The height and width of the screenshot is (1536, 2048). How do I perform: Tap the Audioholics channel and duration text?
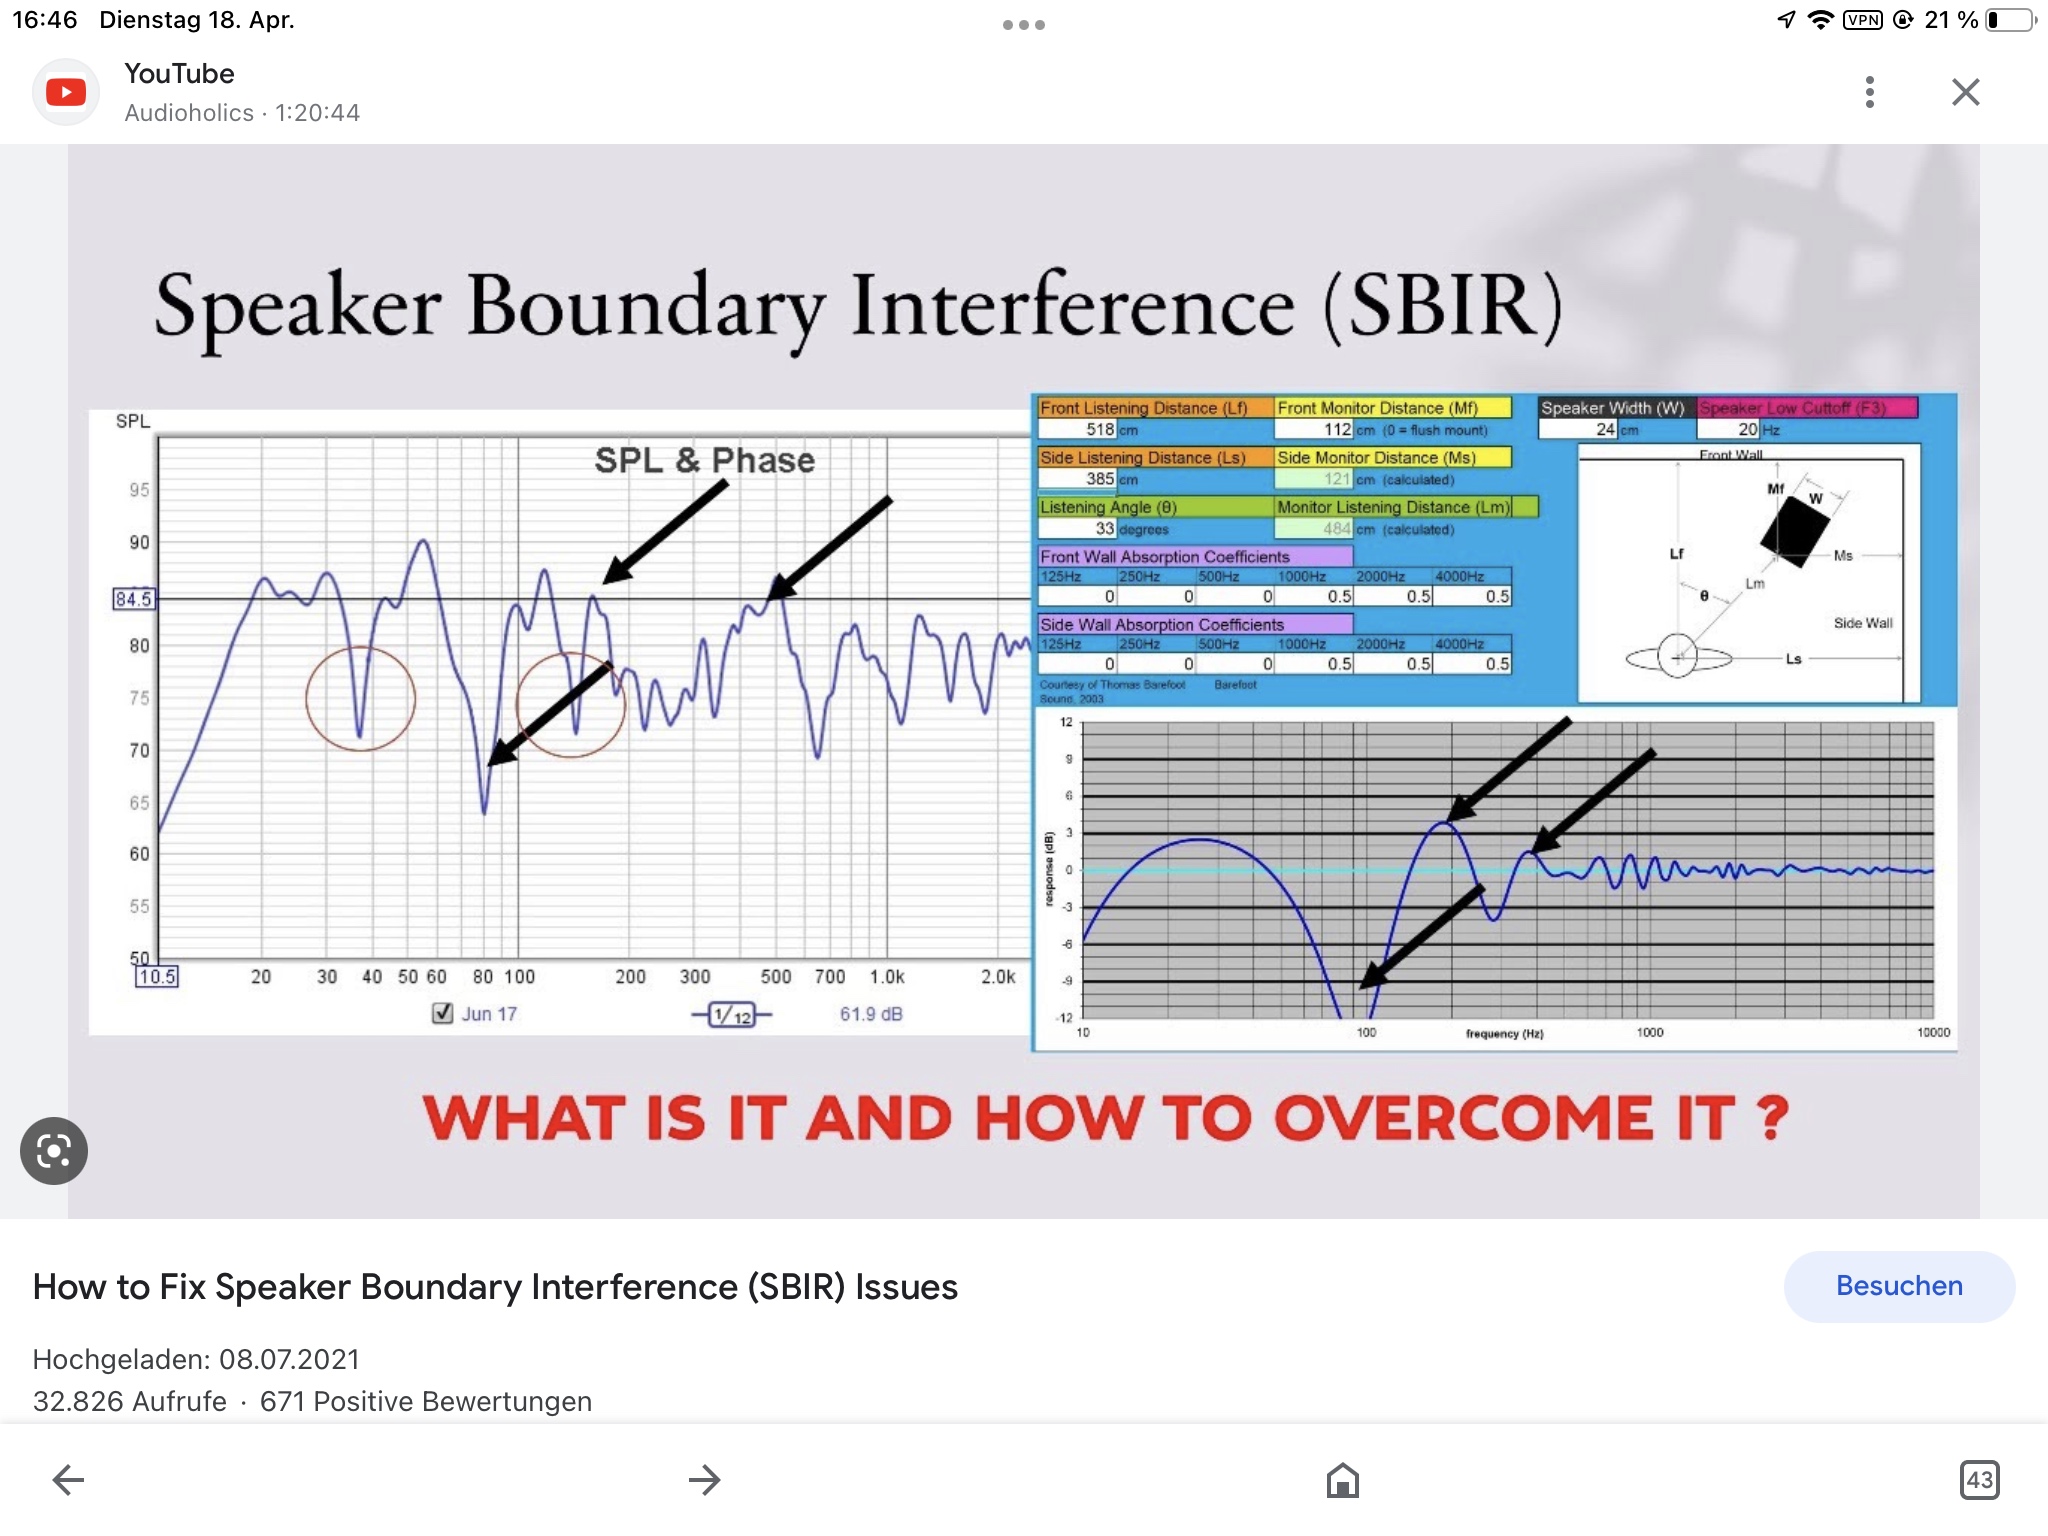[242, 113]
